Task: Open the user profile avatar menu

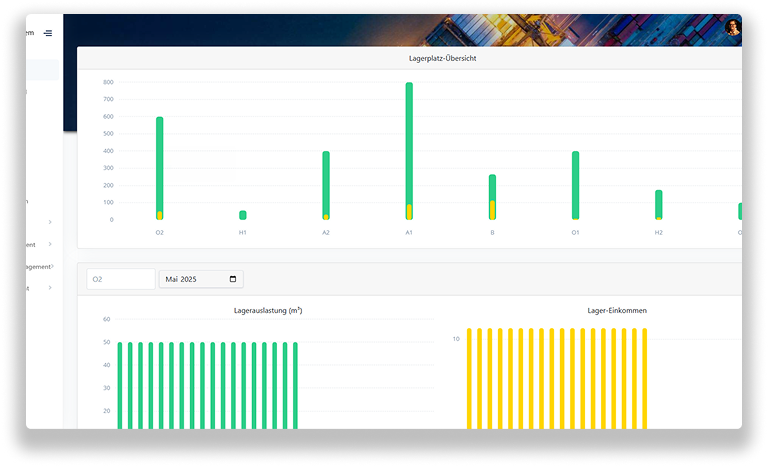Action: click(732, 28)
